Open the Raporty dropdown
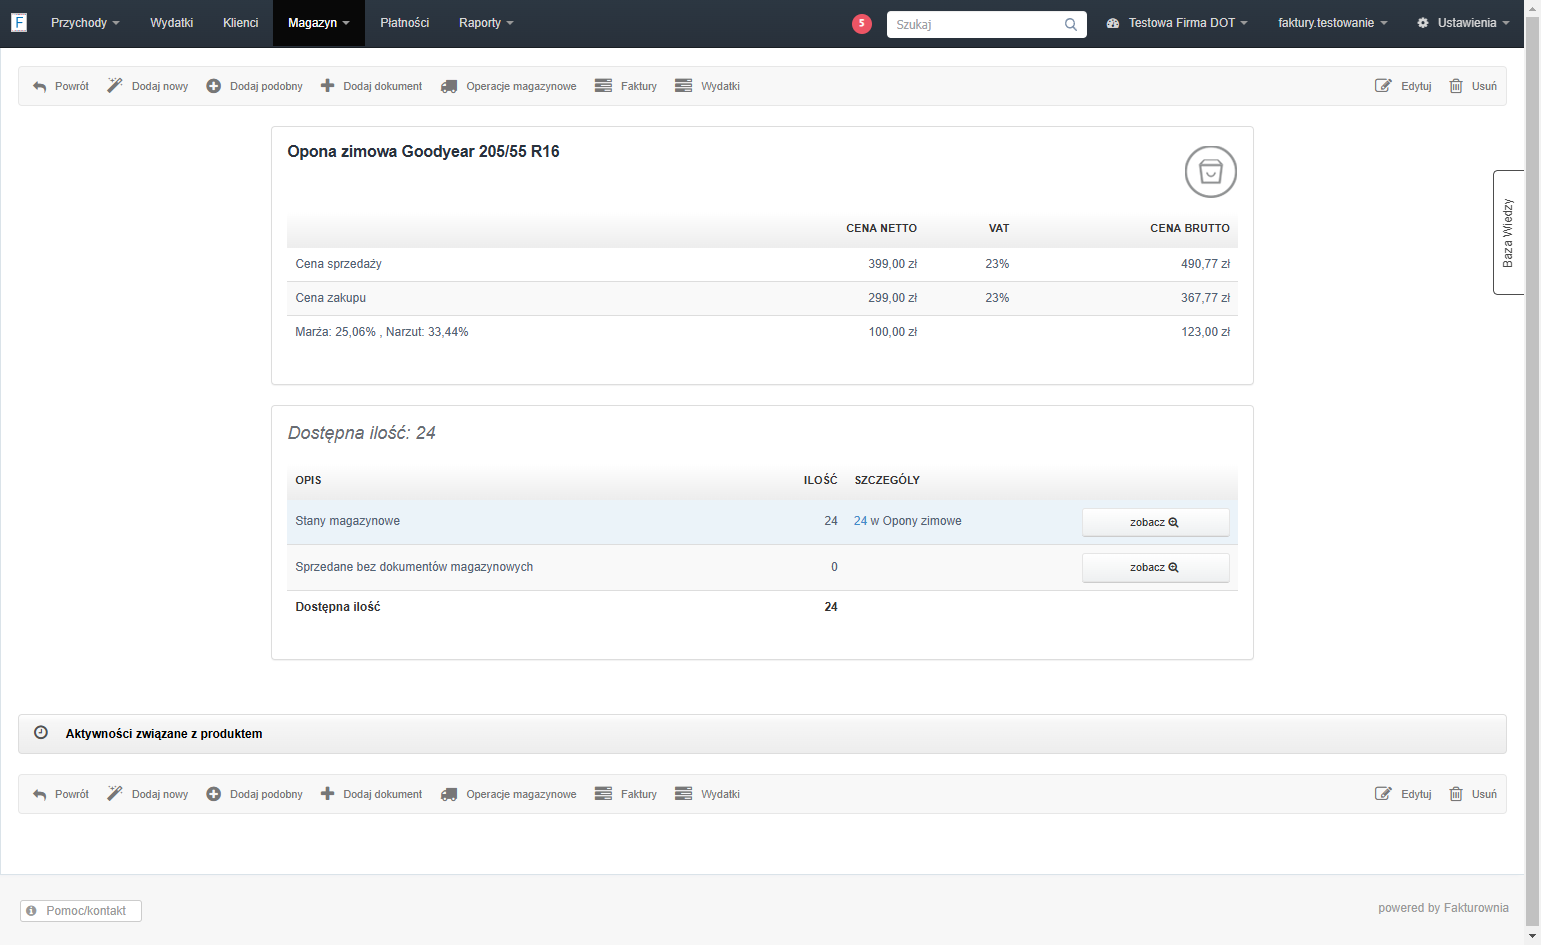 click(x=486, y=23)
